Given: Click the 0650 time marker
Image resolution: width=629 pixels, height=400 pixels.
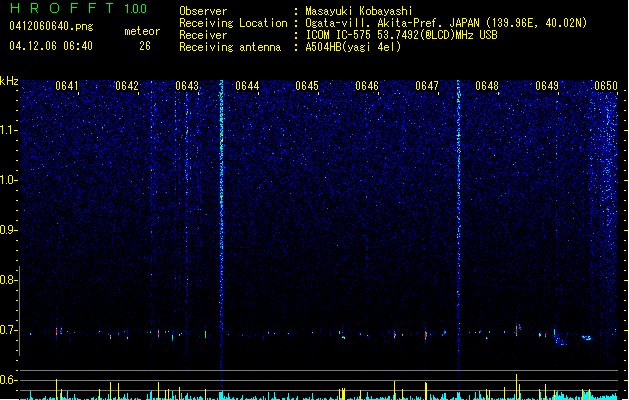Looking at the screenshot, I should (x=606, y=86).
